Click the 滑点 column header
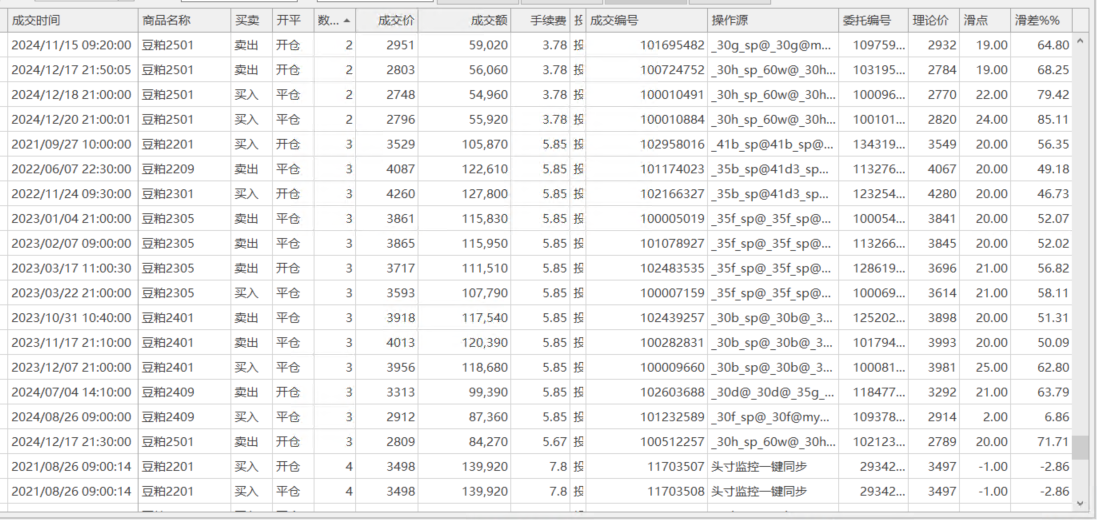The image size is (1097, 520). (985, 21)
